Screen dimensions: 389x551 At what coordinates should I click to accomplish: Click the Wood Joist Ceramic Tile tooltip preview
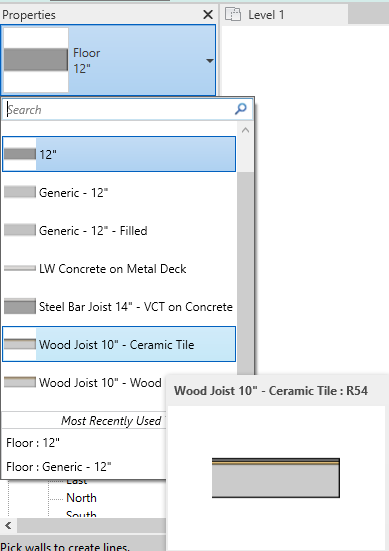click(x=276, y=478)
